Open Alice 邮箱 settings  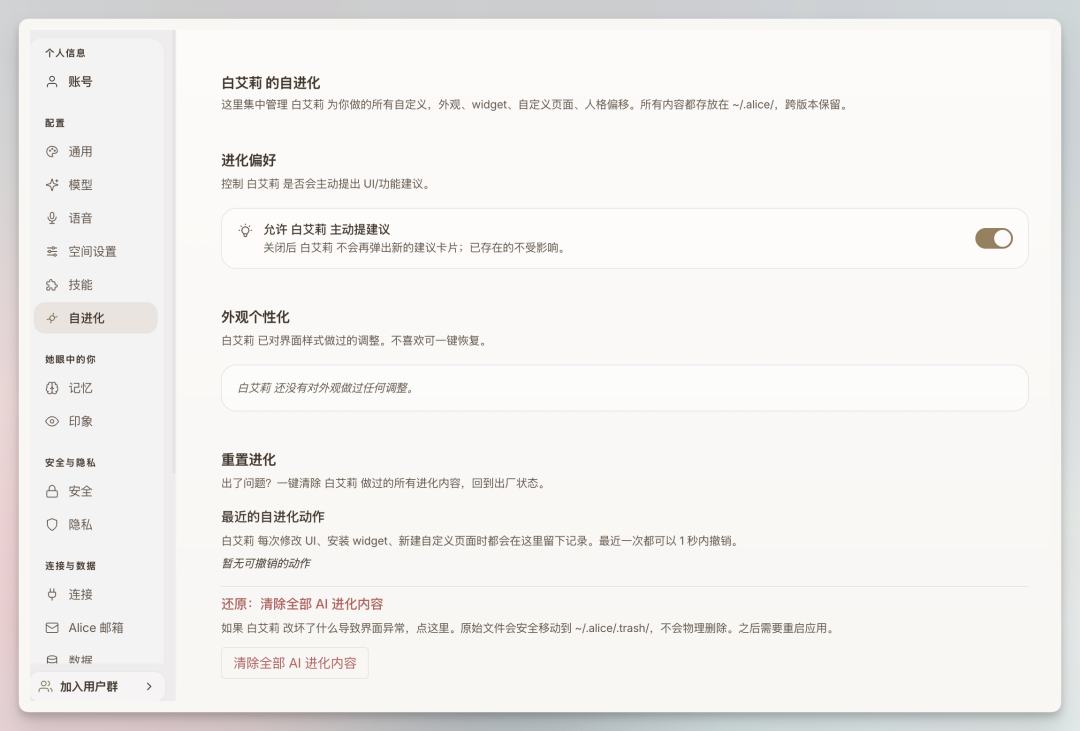[x=96, y=628]
